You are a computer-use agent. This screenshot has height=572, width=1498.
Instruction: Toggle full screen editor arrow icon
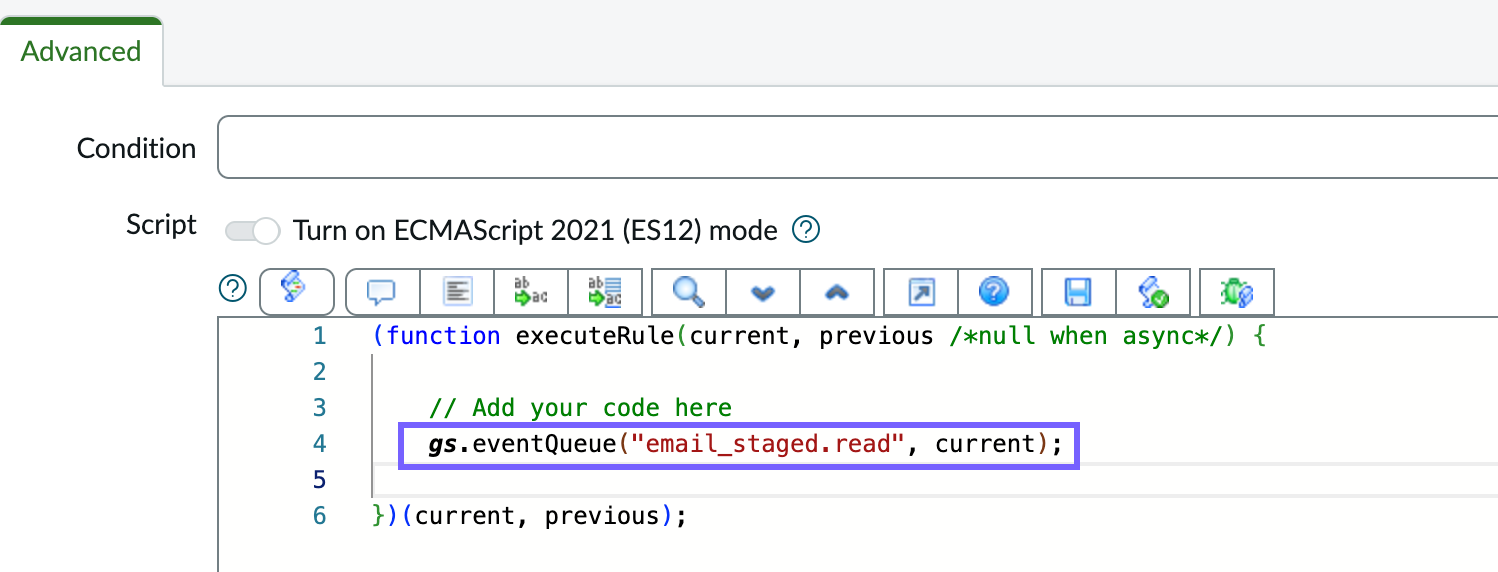tap(921, 292)
